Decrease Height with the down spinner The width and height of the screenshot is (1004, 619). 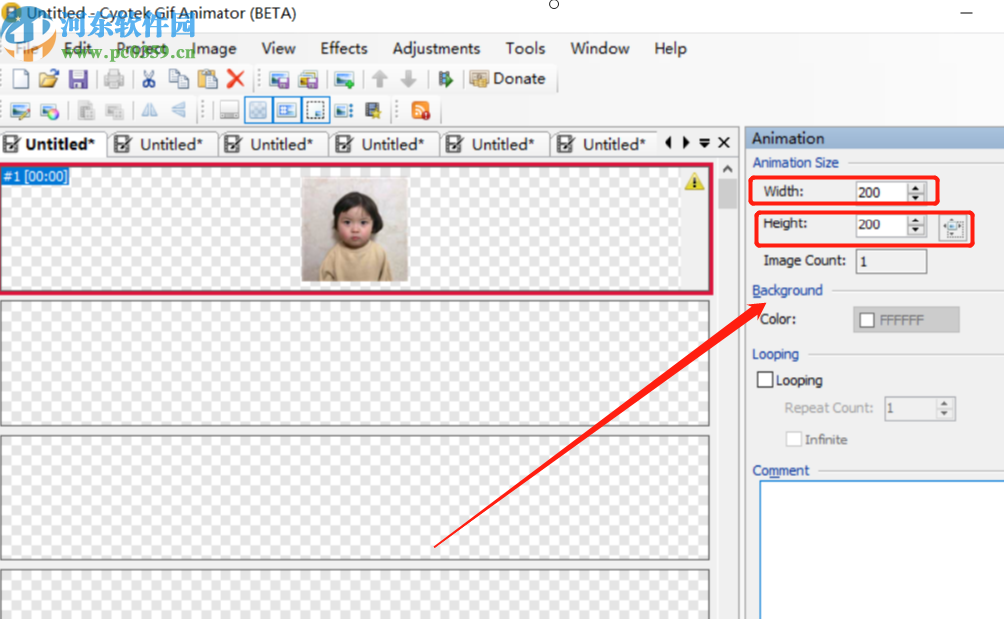coord(916,230)
